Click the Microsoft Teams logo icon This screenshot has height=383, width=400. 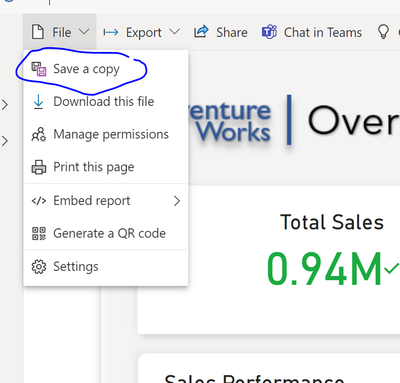click(x=269, y=32)
